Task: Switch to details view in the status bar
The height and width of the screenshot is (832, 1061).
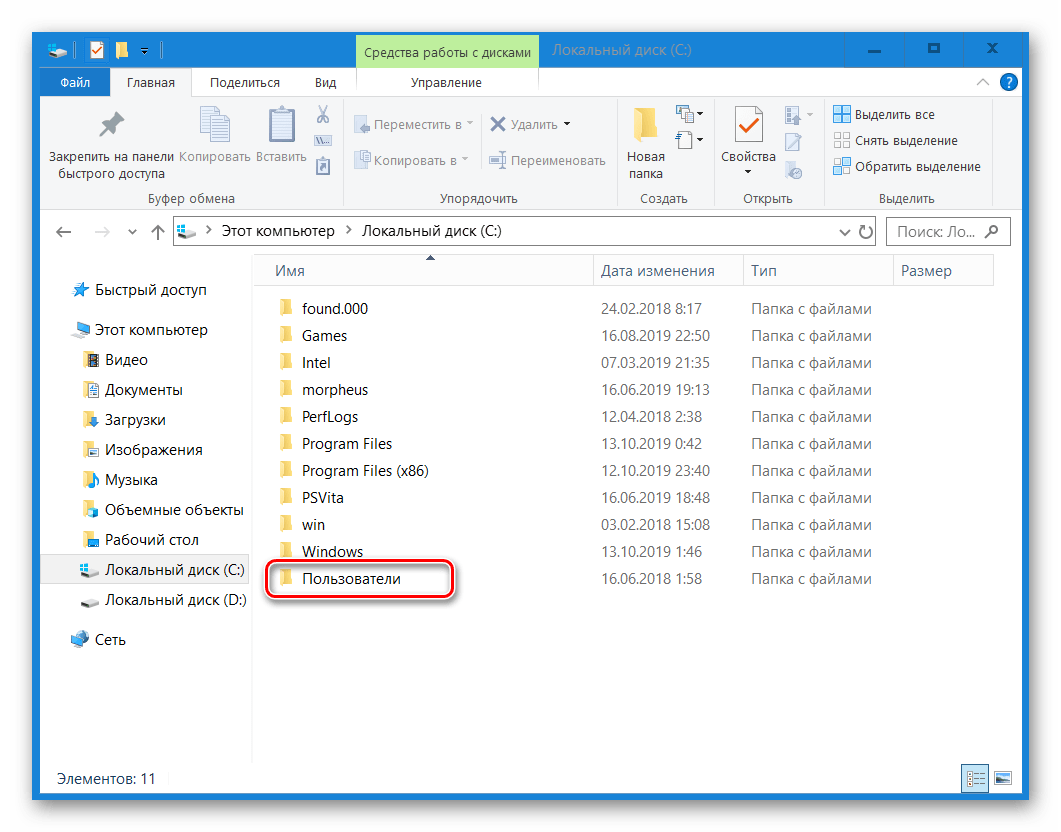Action: pos(975,778)
